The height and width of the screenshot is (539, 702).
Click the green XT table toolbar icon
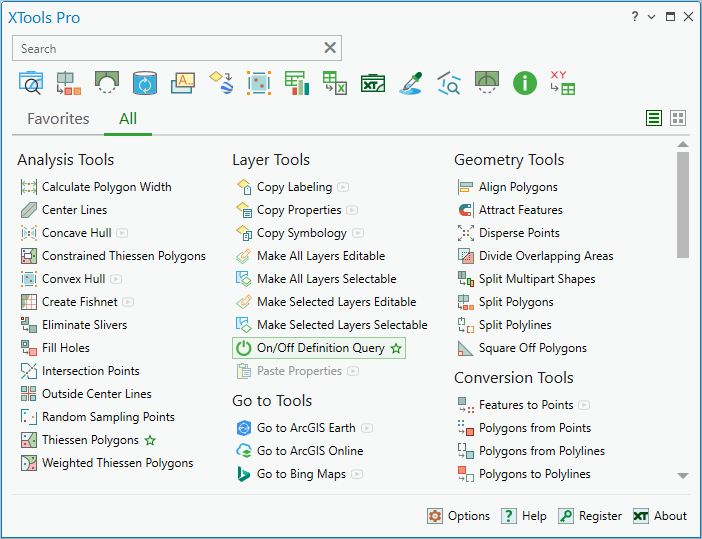pyautogui.click(x=373, y=83)
